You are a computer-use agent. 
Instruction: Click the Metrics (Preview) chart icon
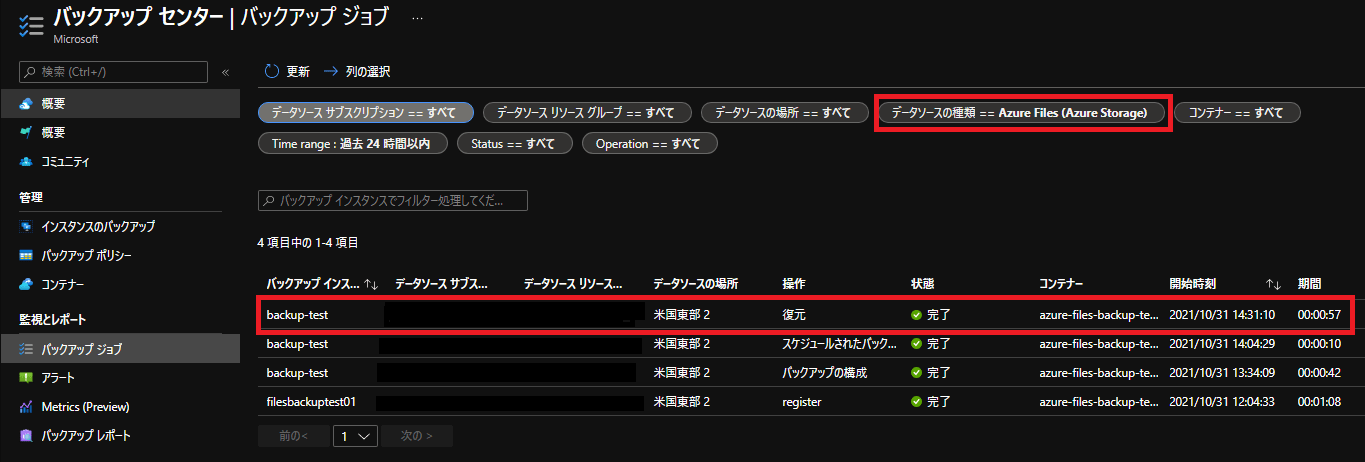(x=26, y=407)
